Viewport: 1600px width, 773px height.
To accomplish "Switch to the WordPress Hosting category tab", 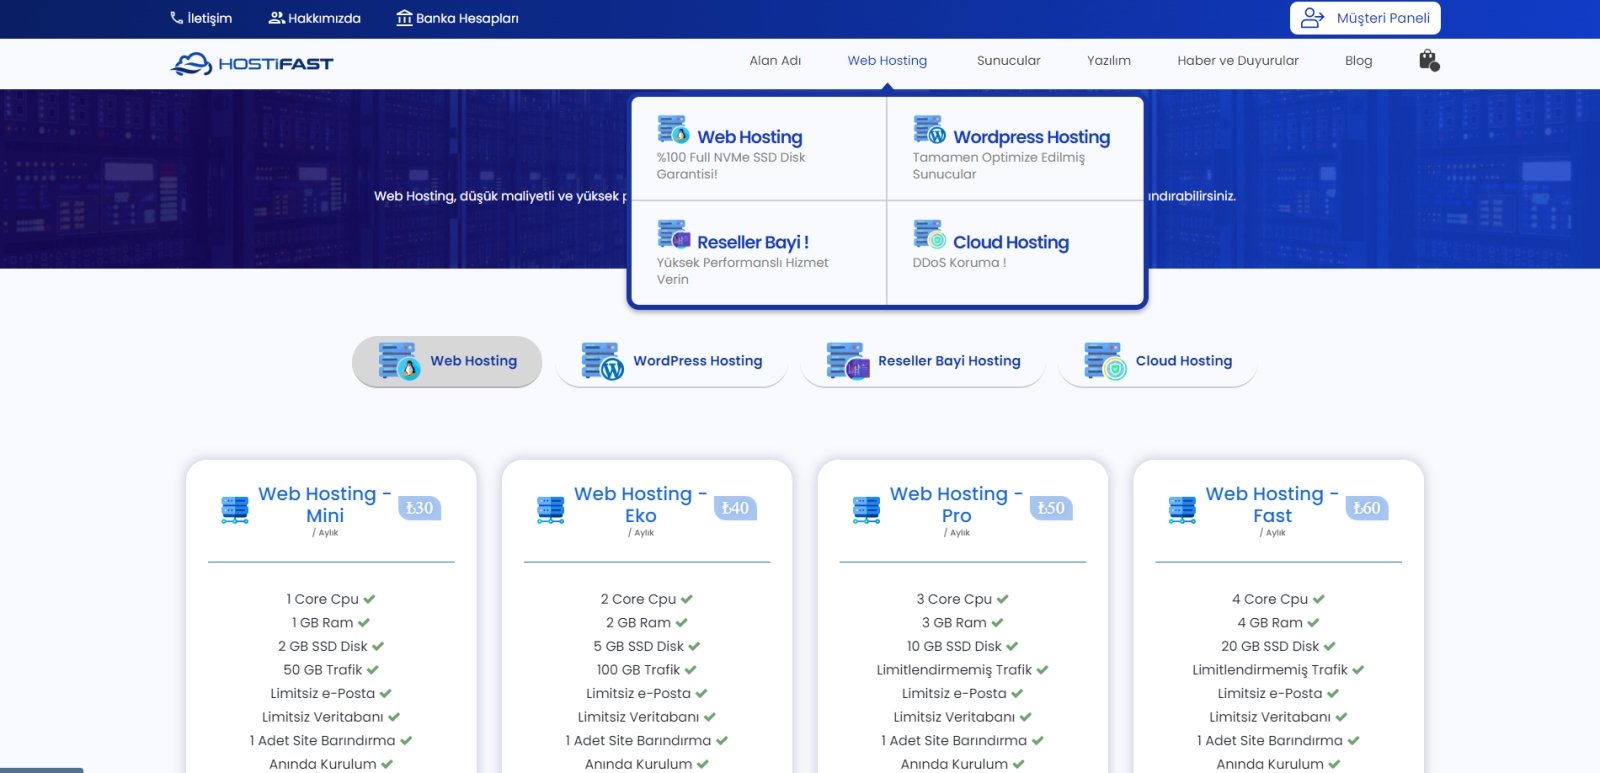I will pos(672,361).
